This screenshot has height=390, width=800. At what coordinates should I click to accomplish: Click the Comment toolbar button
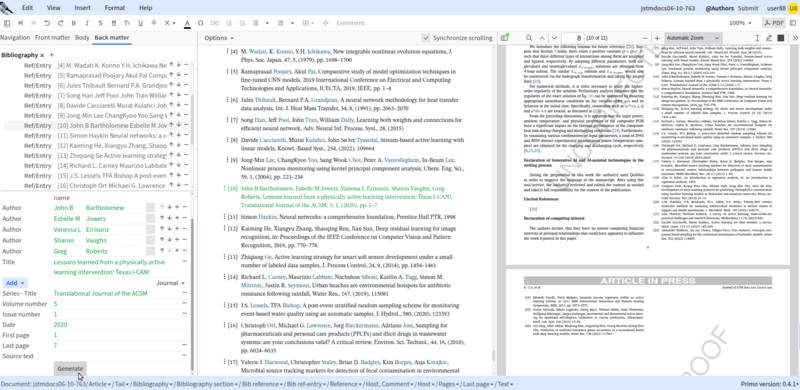pyautogui.click(x=350, y=23)
